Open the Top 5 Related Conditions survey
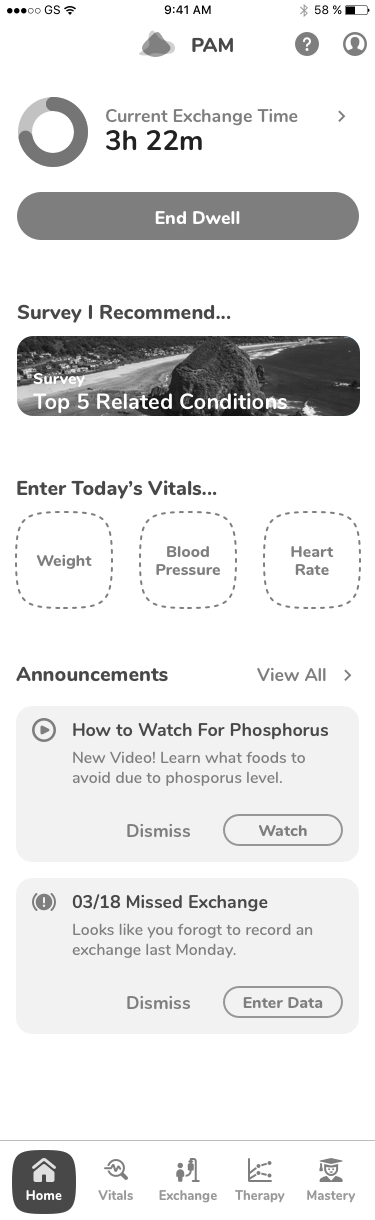 (188, 376)
